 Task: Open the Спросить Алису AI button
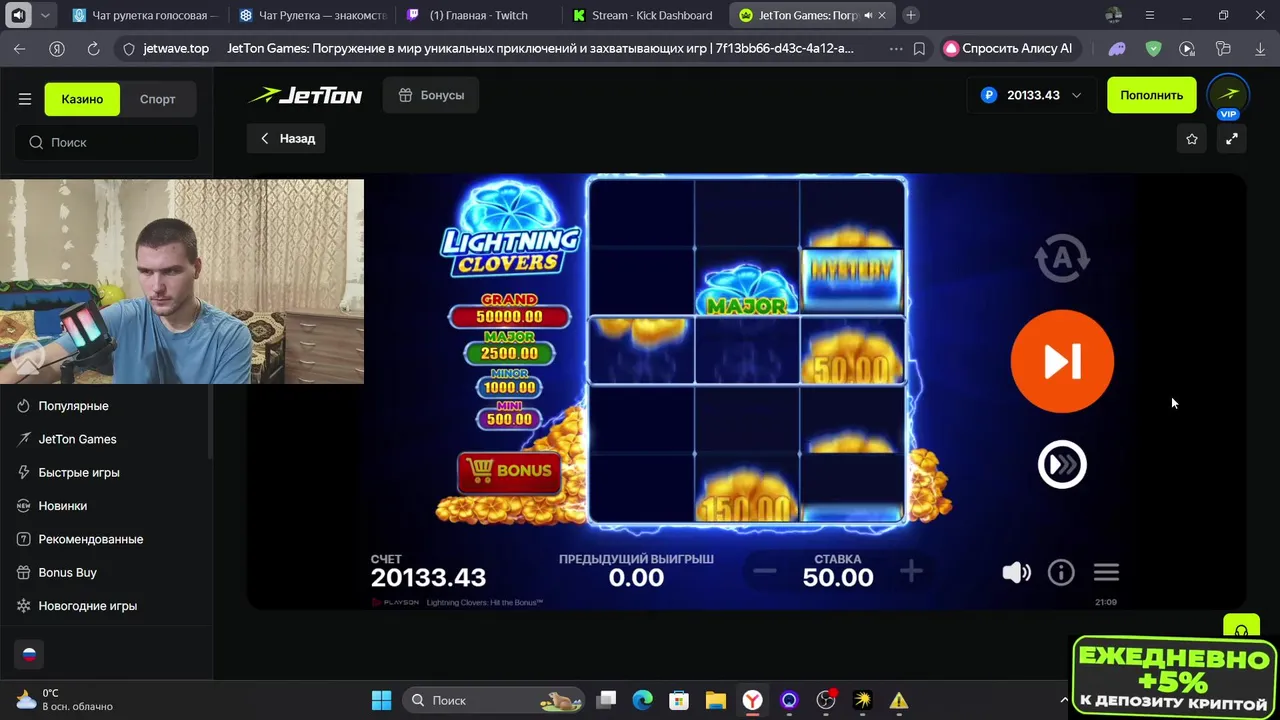pyautogui.click(x=1010, y=48)
